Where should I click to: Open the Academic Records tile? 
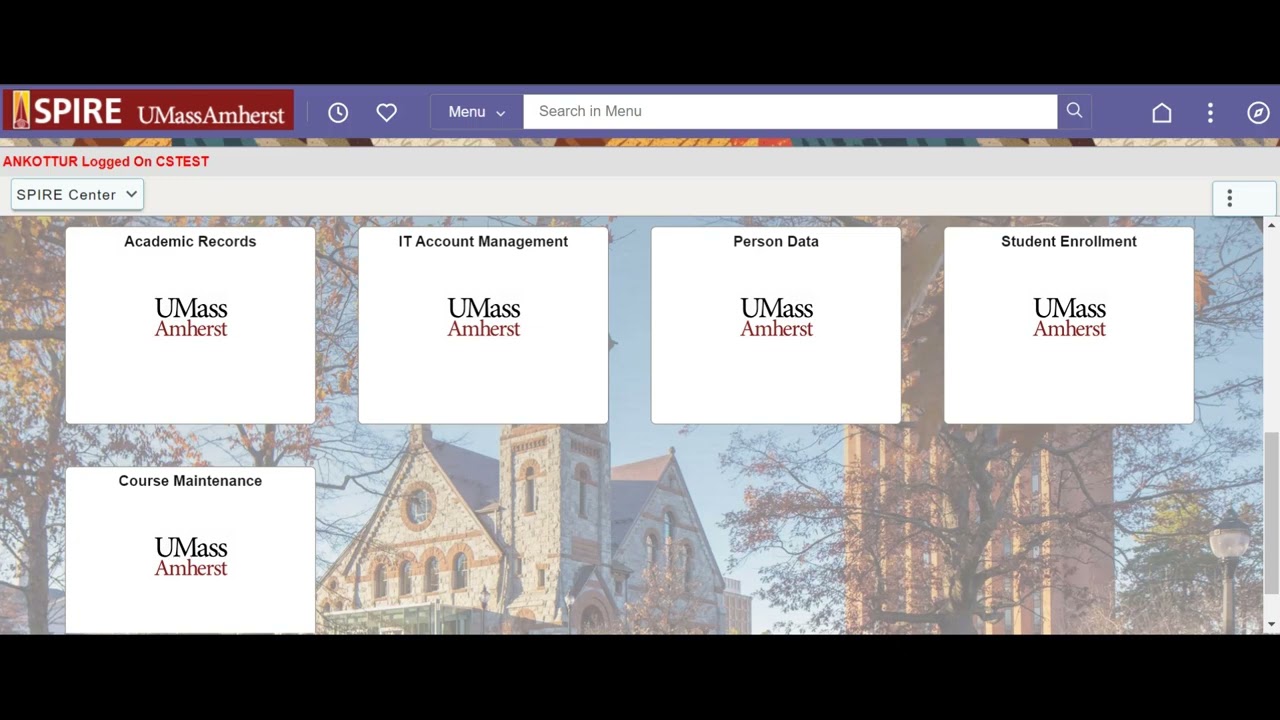pyautogui.click(x=190, y=325)
